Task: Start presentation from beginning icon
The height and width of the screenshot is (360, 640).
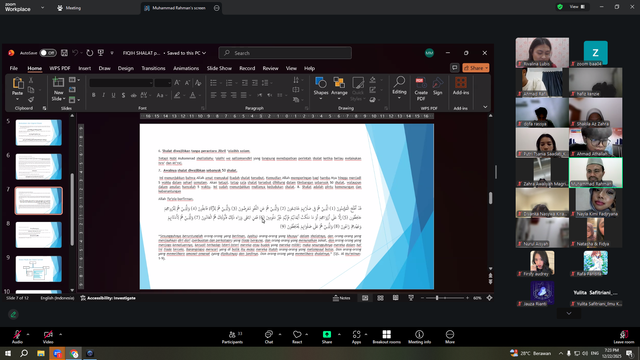Action: [x=101, y=53]
